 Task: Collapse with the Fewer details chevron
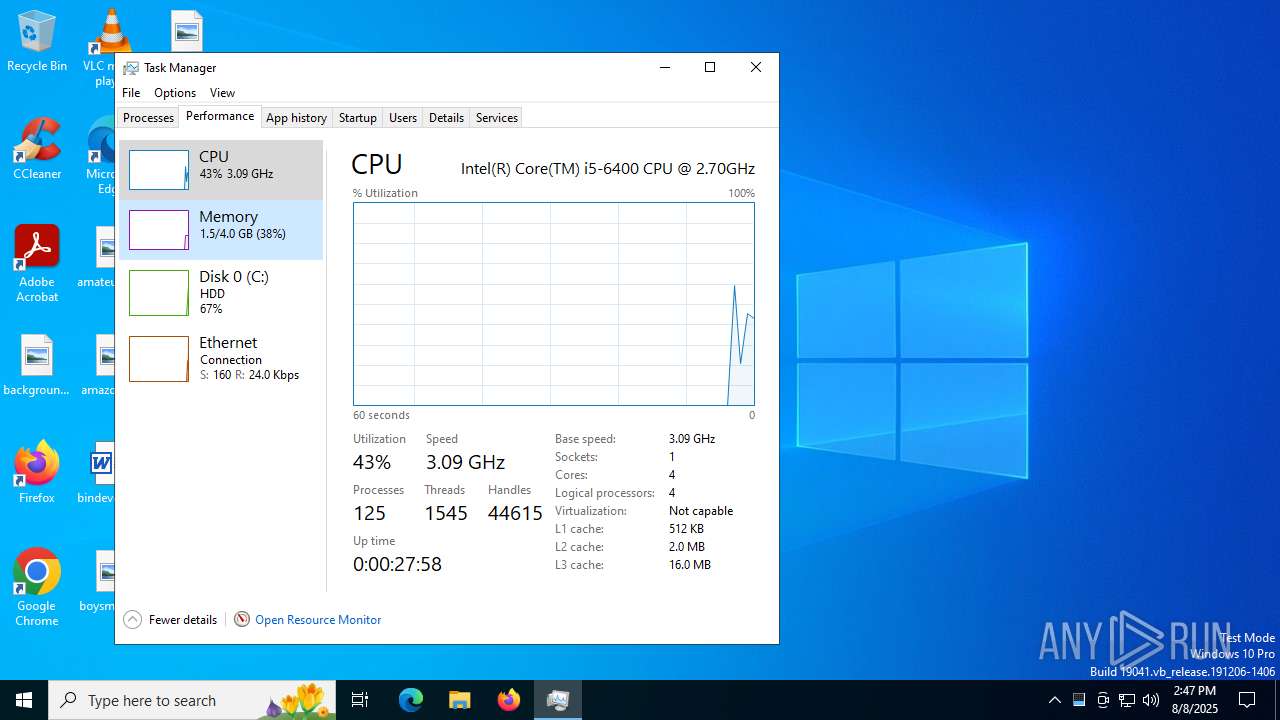pos(133,620)
